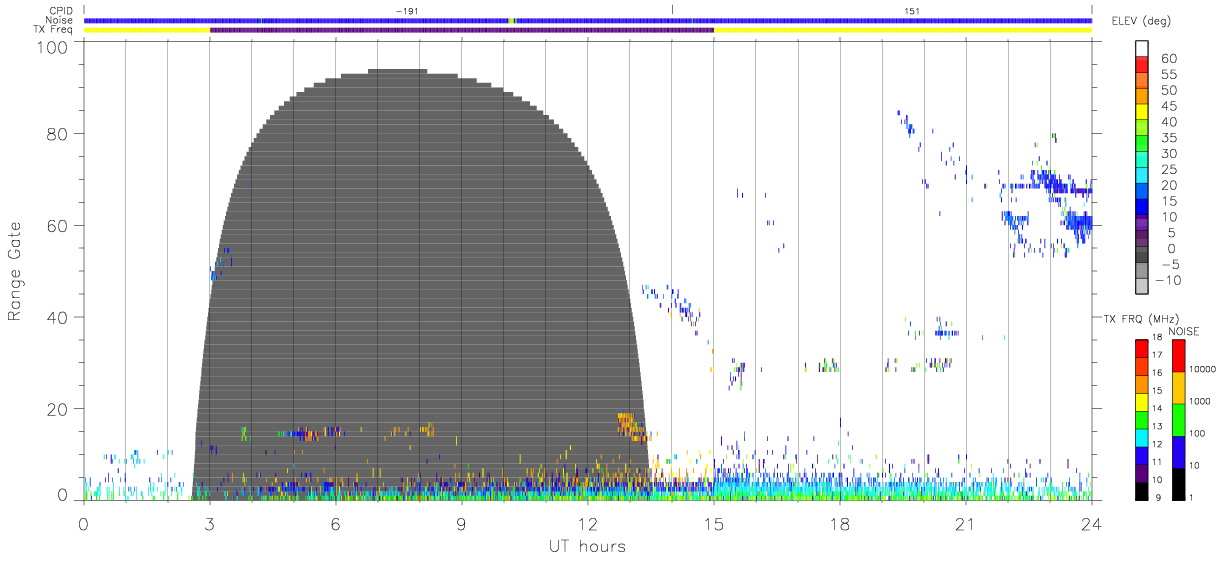The image size is (1228, 567).
Task: Click the 3 tick on UT hours axis
Action: point(209,523)
